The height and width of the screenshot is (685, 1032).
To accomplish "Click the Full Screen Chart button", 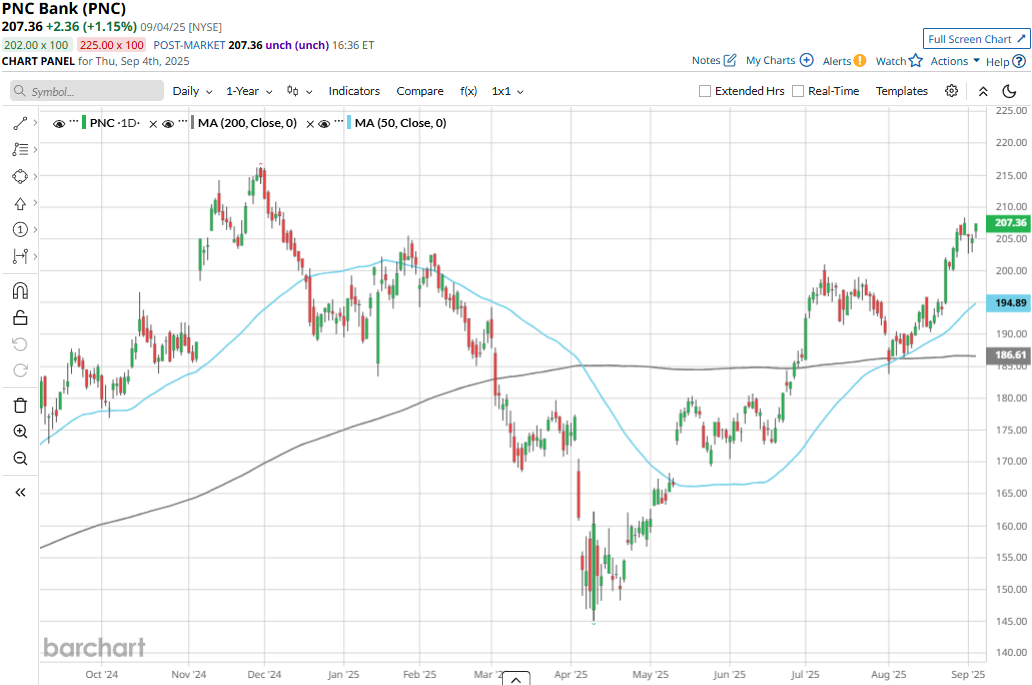I will (x=977, y=39).
